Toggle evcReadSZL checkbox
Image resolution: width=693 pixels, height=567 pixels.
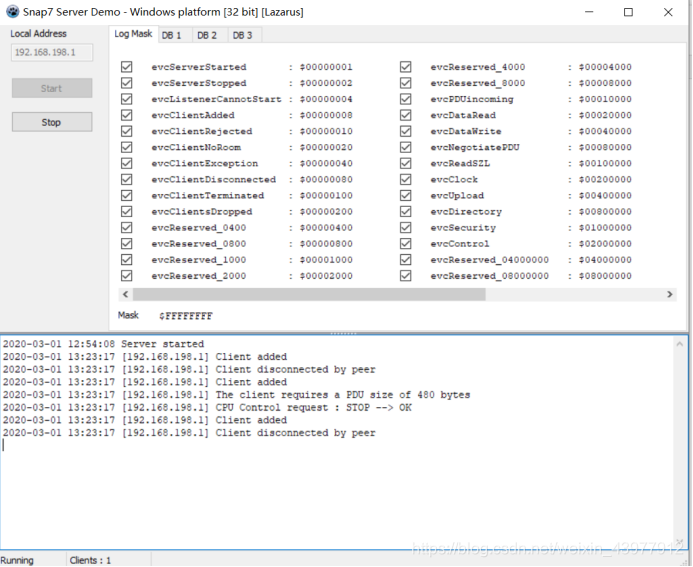click(x=406, y=163)
